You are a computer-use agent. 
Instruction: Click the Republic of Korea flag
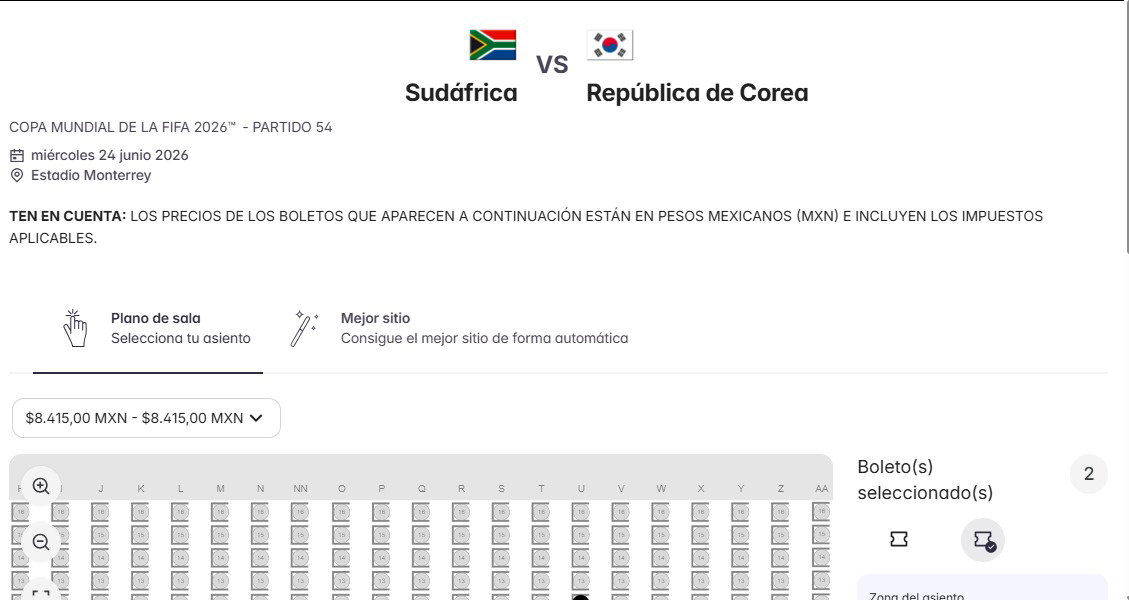pos(610,45)
